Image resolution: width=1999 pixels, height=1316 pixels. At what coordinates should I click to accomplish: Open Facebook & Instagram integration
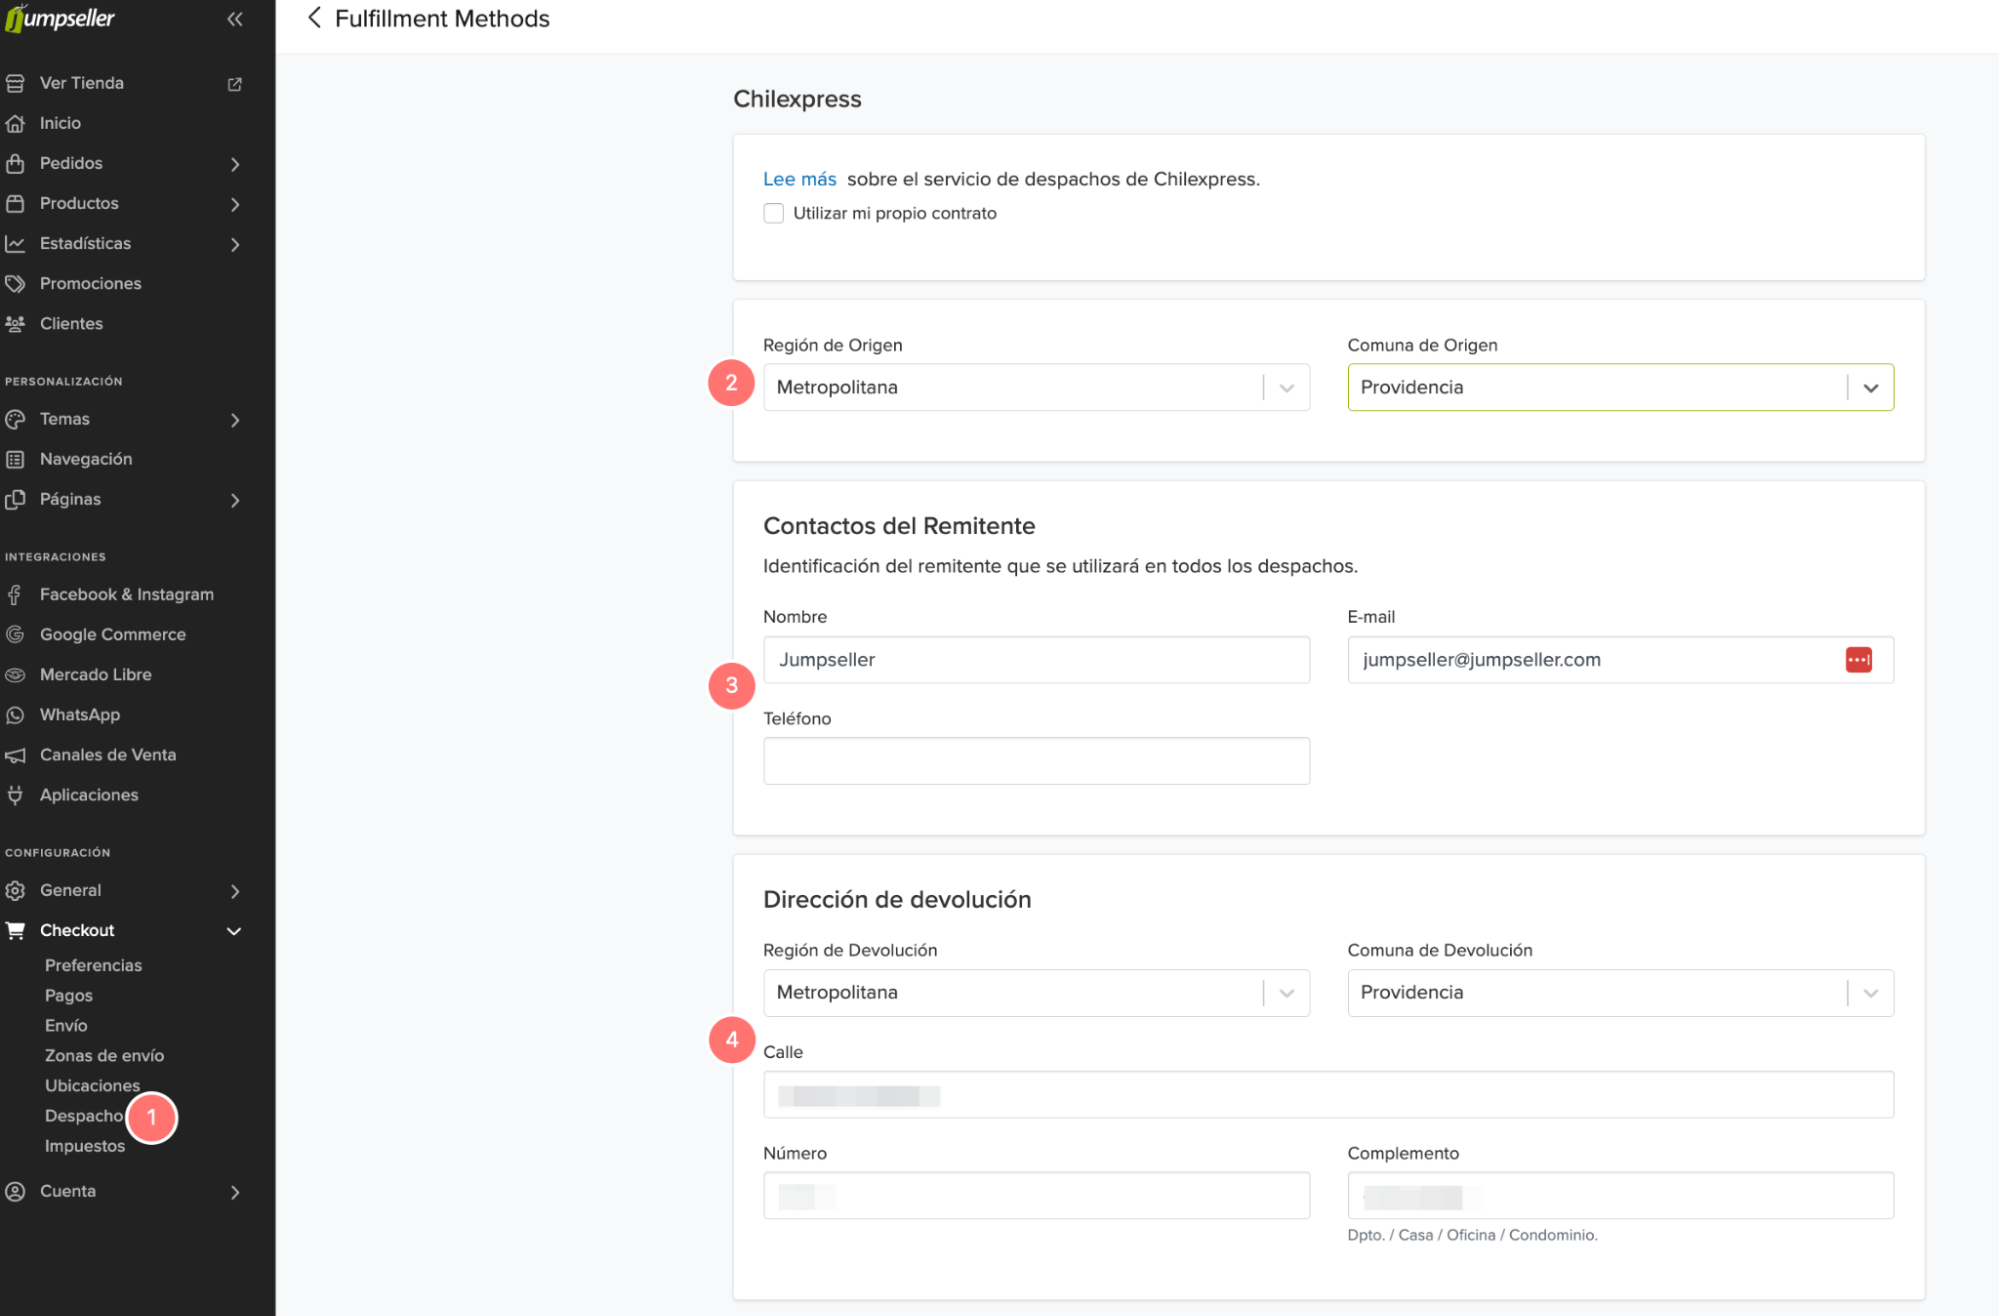tap(127, 595)
